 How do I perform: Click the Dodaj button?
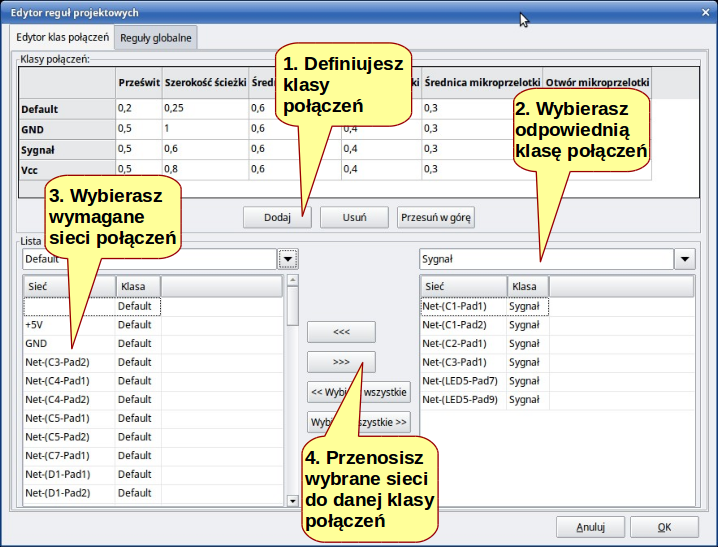point(277,217)
